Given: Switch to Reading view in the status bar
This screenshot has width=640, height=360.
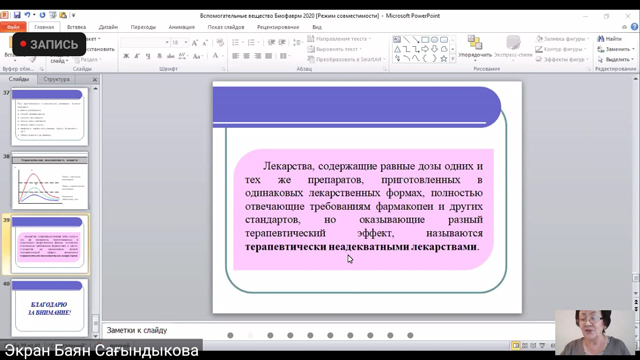Looking at the screenshot, I should (x=533, y=346).
